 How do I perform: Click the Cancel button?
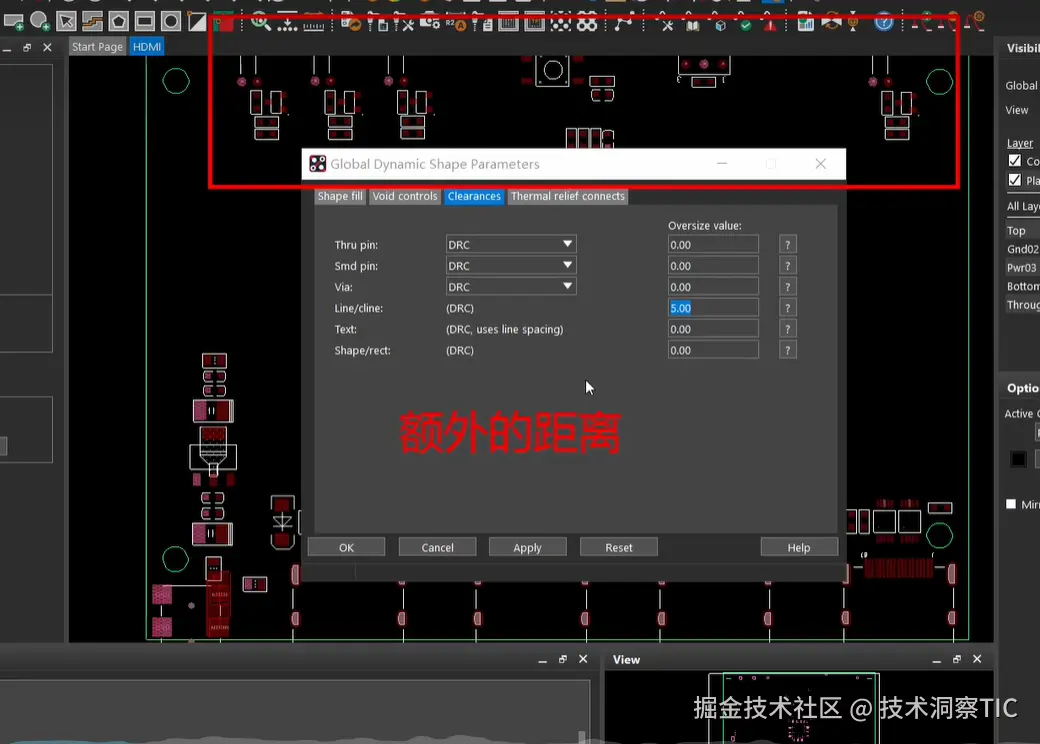click(x=437, y=547)
